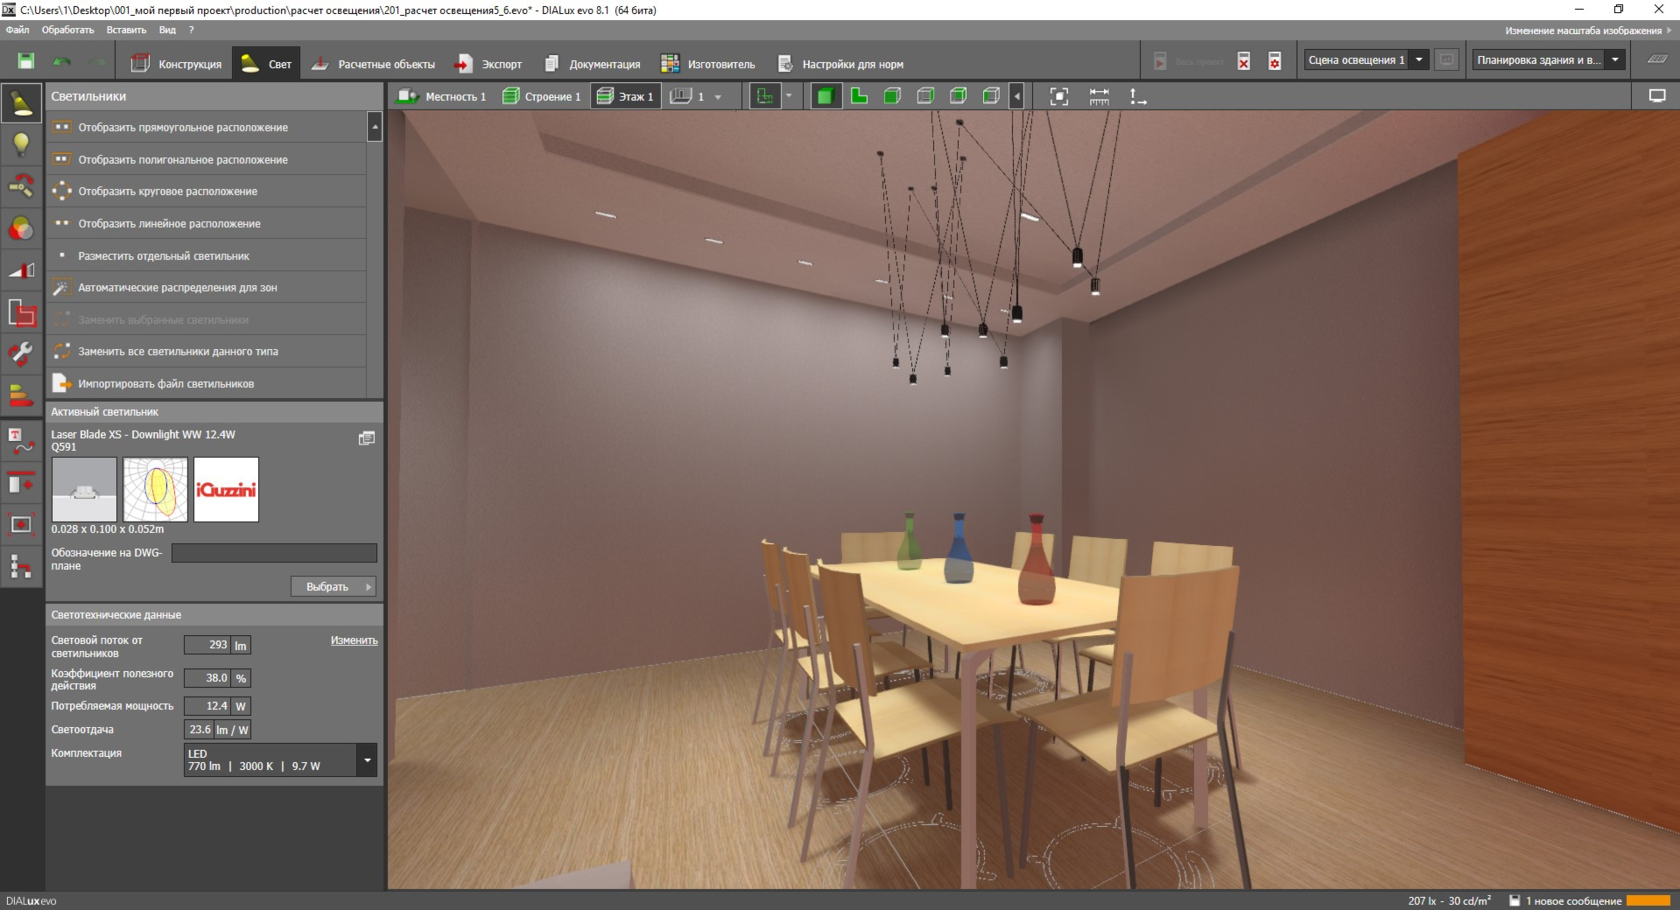This screenshot has height=910, width=1680.
Task: Open the Luminaires tool in the sidebar
Action: [x=21, y=104]
